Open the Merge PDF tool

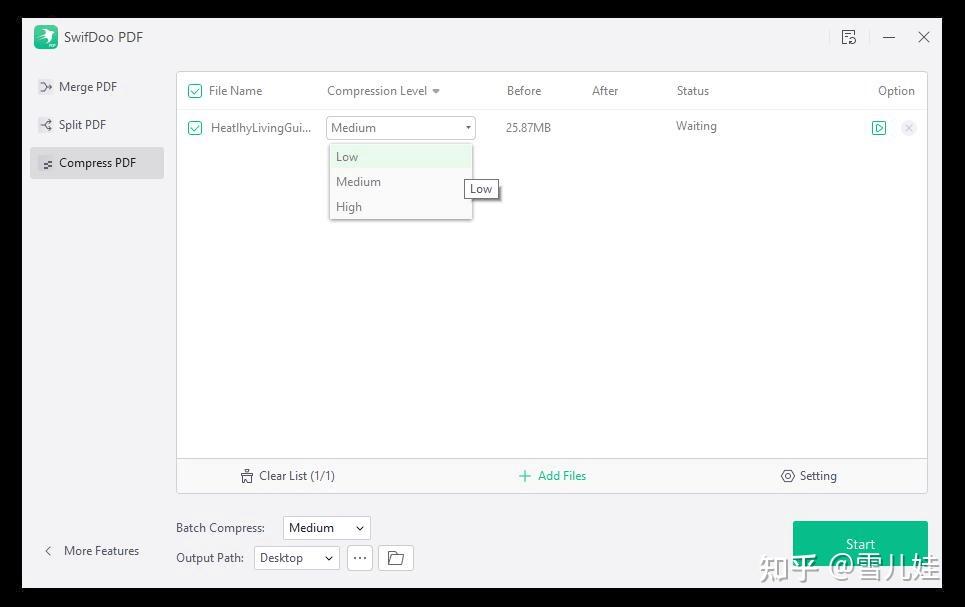(78, 87)
